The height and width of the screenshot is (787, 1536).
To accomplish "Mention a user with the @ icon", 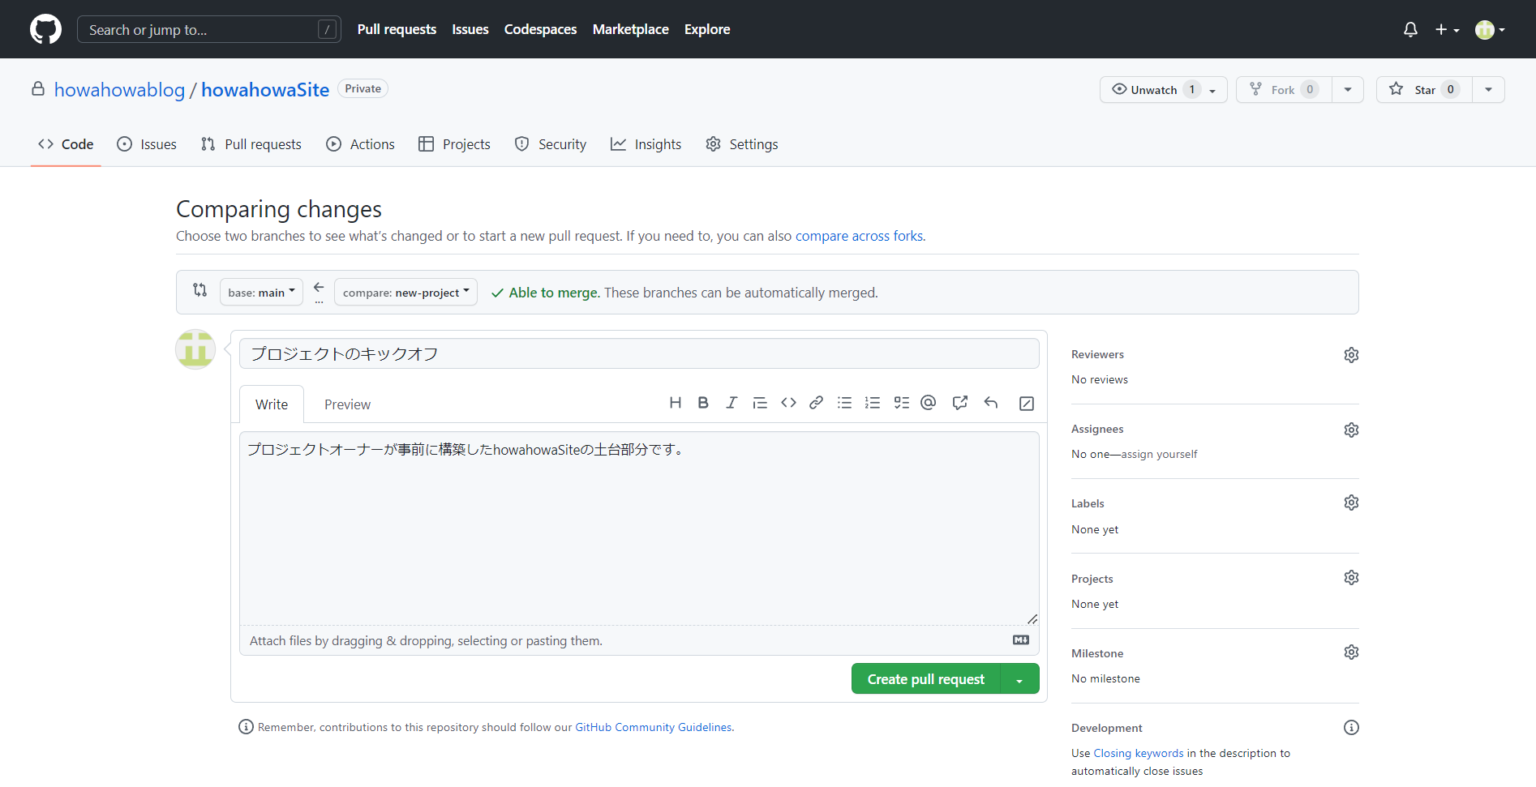I will tap(928, 403).
